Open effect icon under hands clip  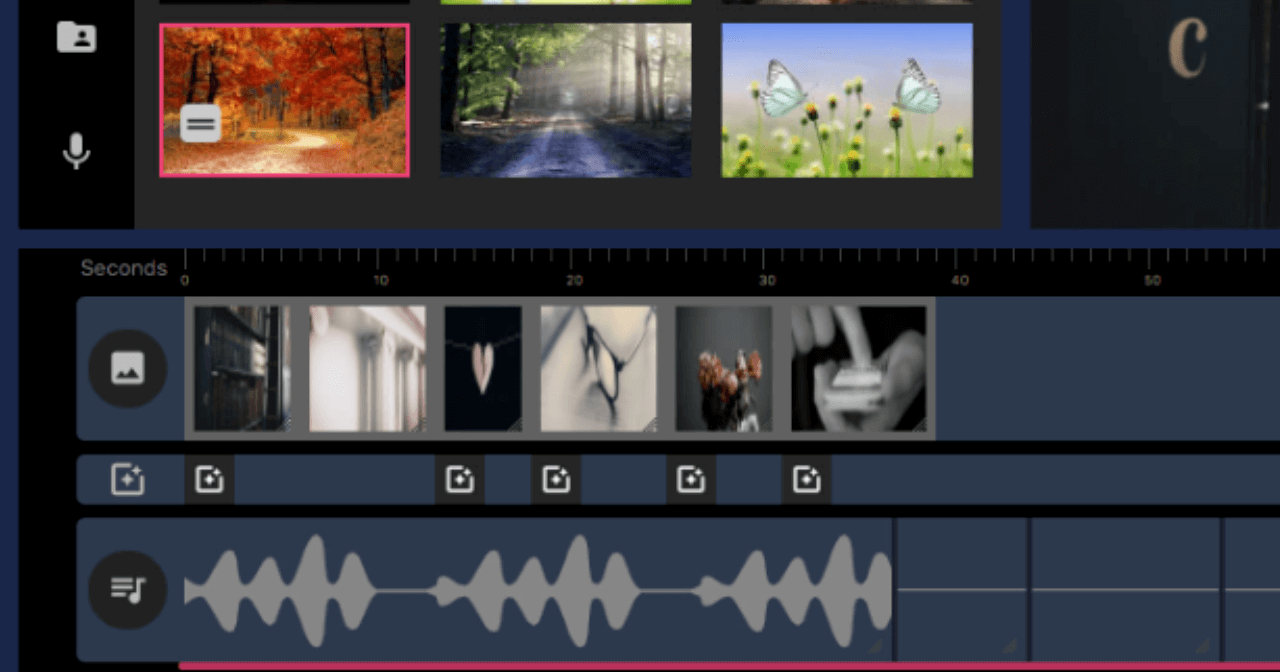click(807, 480)
